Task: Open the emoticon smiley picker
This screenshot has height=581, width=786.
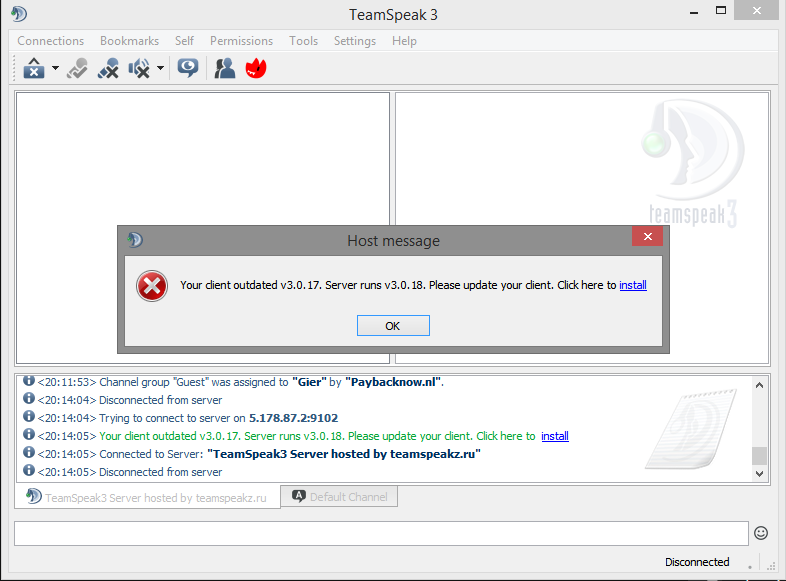Action: (x=761, y=533)
